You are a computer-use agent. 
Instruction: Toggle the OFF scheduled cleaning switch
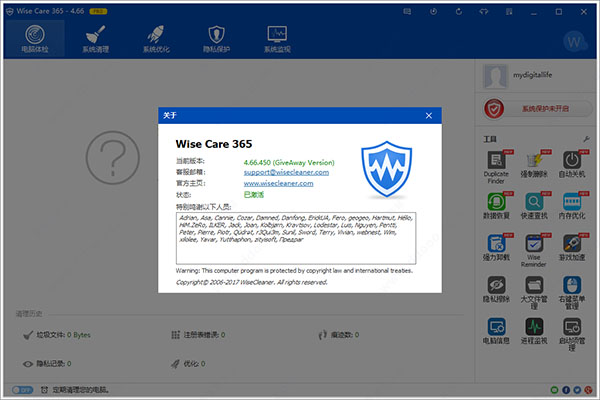(22, 390)
